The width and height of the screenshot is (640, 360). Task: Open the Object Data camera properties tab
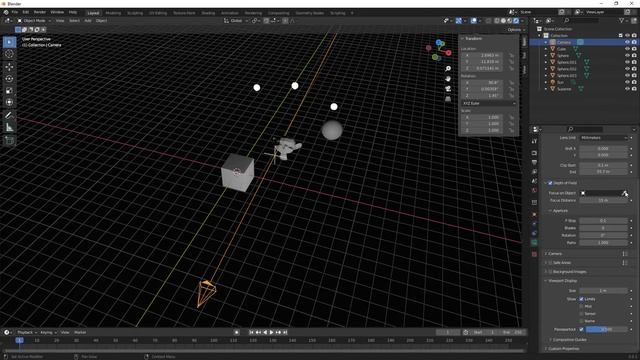point(534,242)
